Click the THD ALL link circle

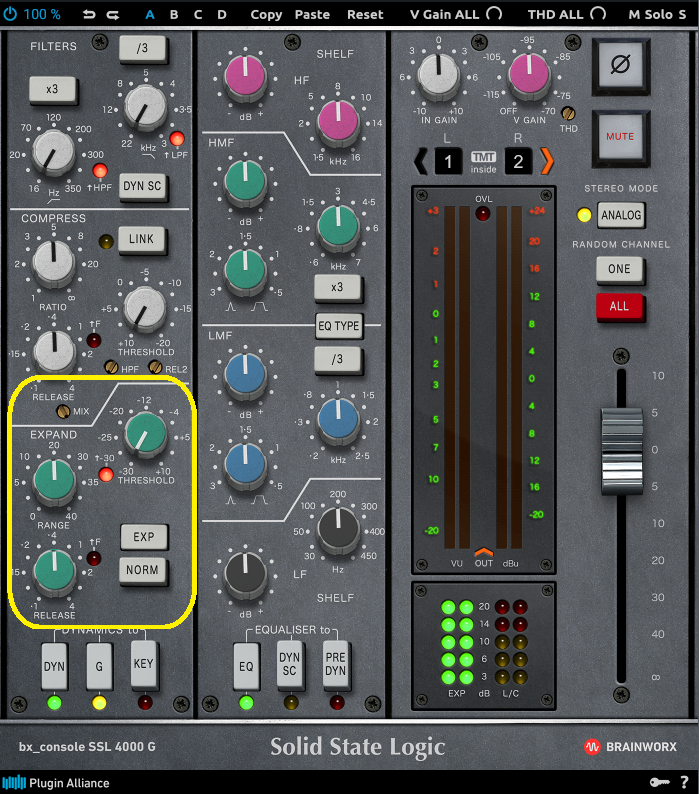598,13
